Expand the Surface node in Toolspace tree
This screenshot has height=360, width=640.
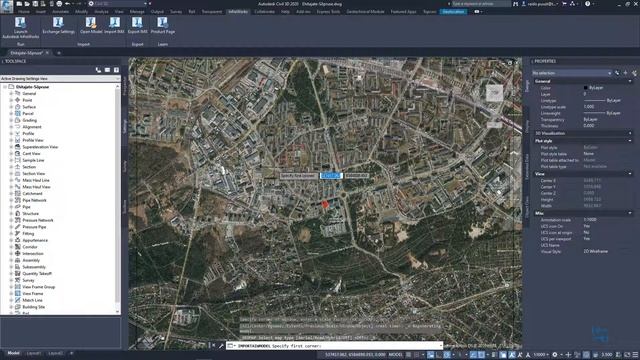coord(11,107)
